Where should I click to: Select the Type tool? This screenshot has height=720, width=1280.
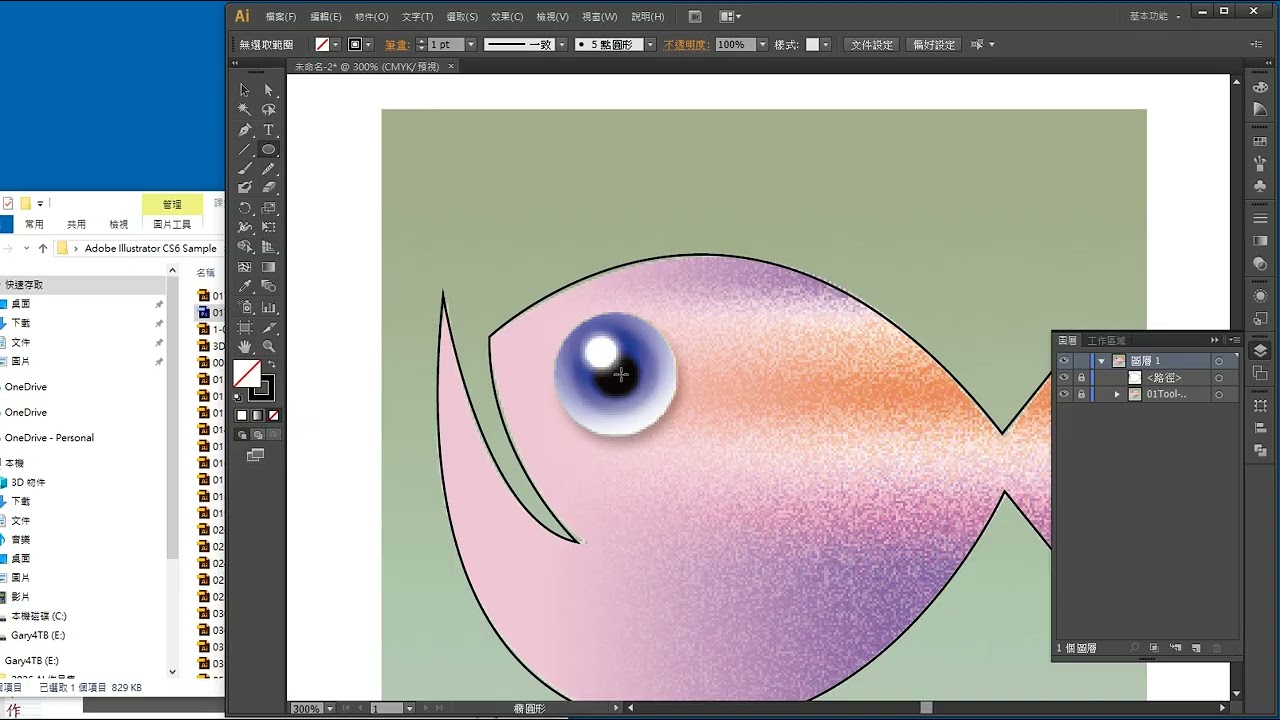[269, 130]
